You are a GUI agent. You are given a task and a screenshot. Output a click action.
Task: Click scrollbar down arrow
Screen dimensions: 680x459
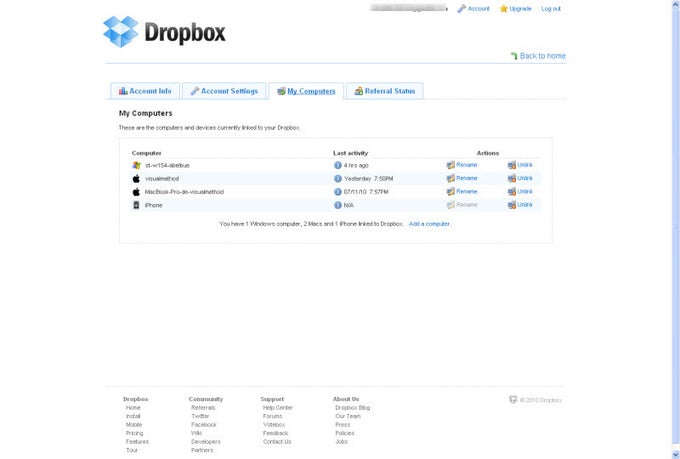tap(676, 454)
